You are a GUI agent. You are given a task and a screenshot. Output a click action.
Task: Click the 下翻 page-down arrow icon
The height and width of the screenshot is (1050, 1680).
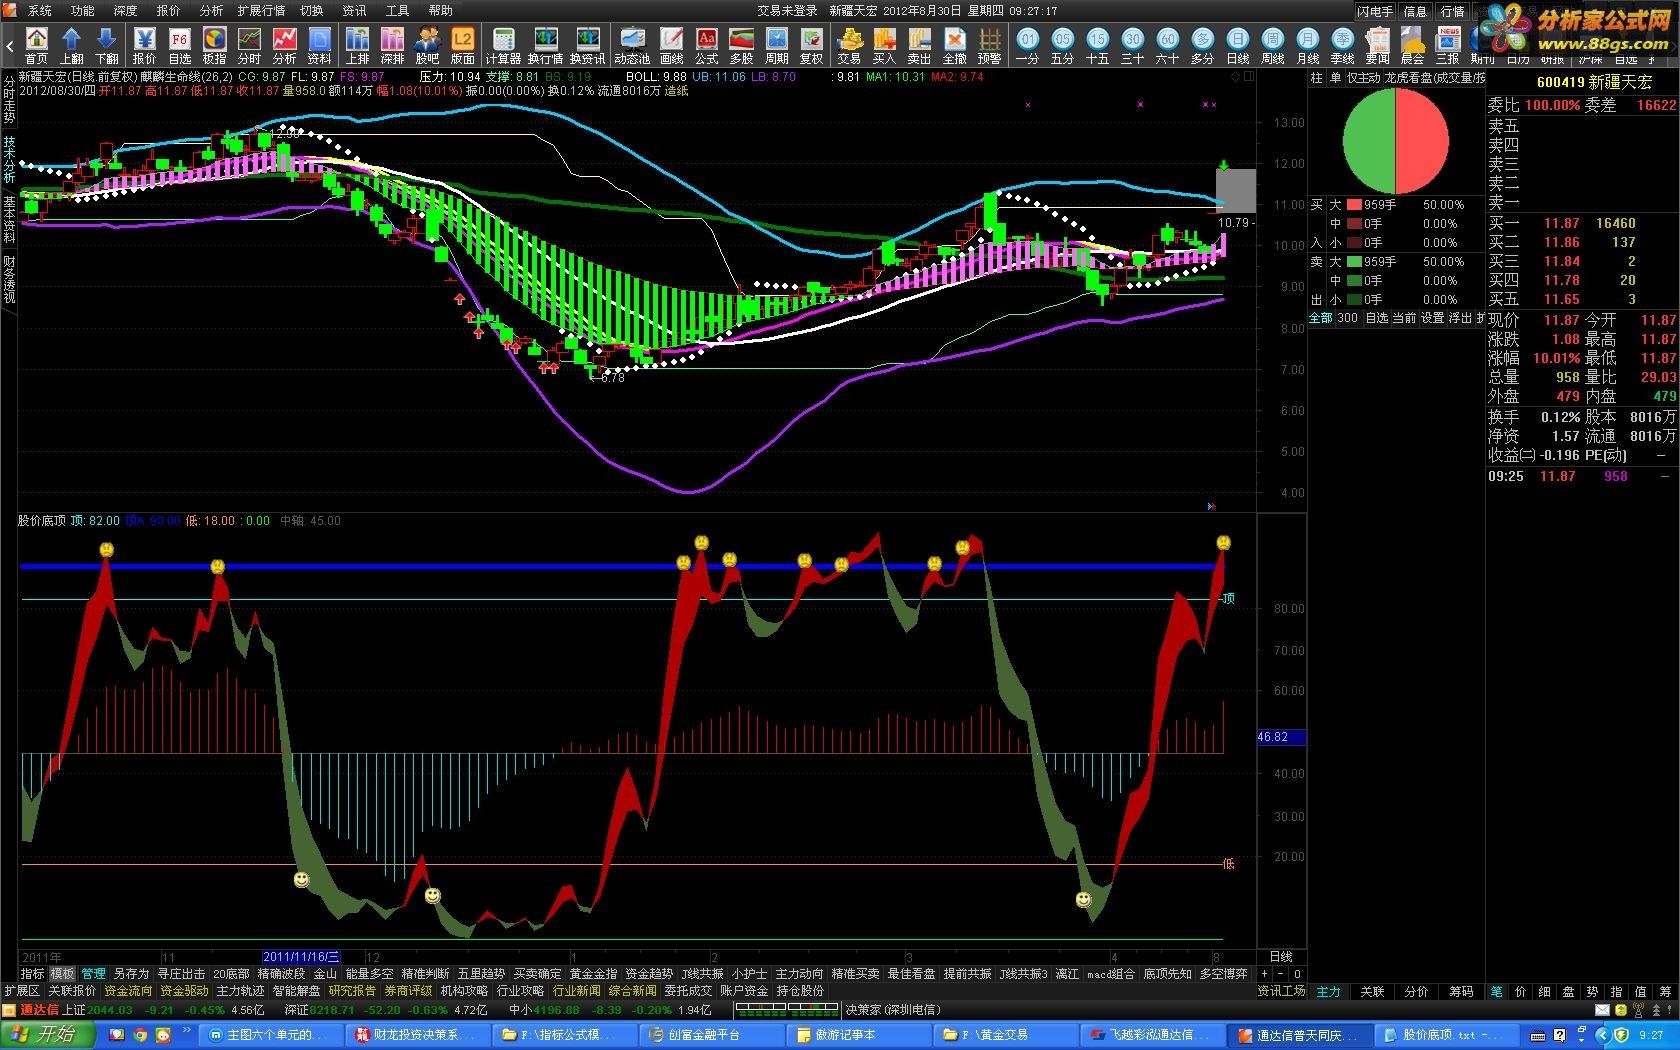[x=106, y=46]
